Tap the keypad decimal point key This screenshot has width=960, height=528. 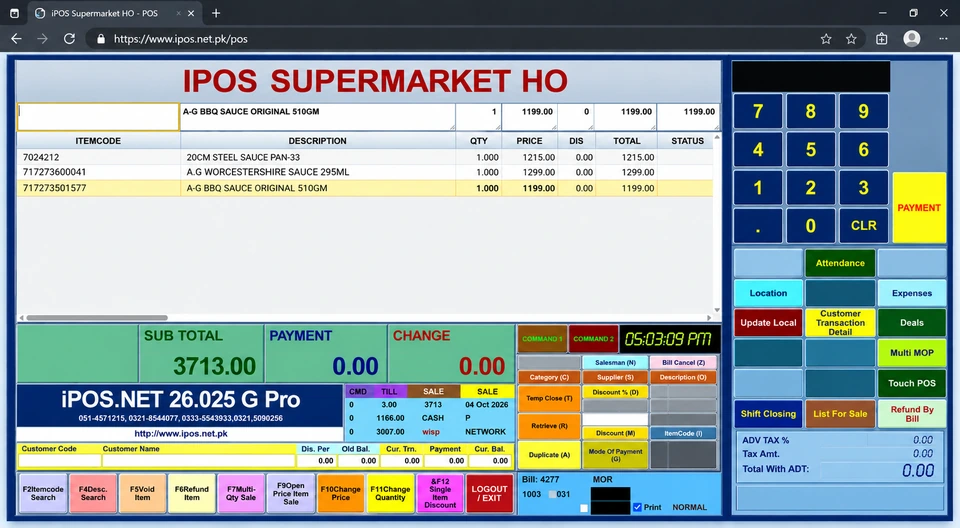click(758, 225)
